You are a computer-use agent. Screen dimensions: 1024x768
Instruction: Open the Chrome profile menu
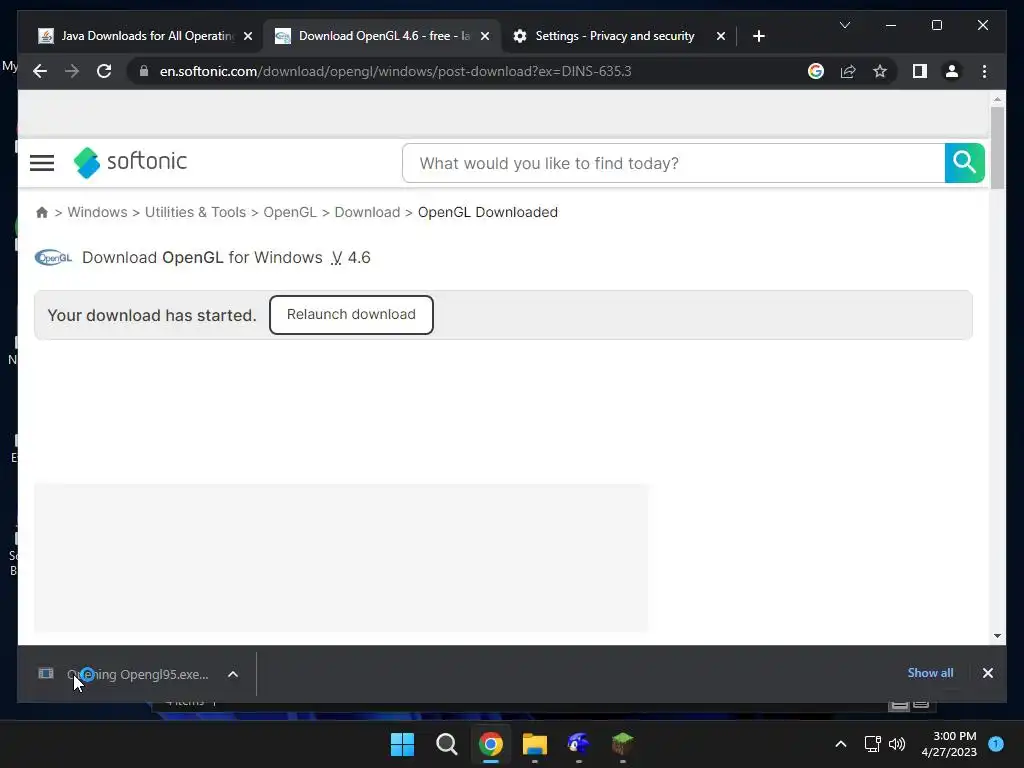click(952, 71)
